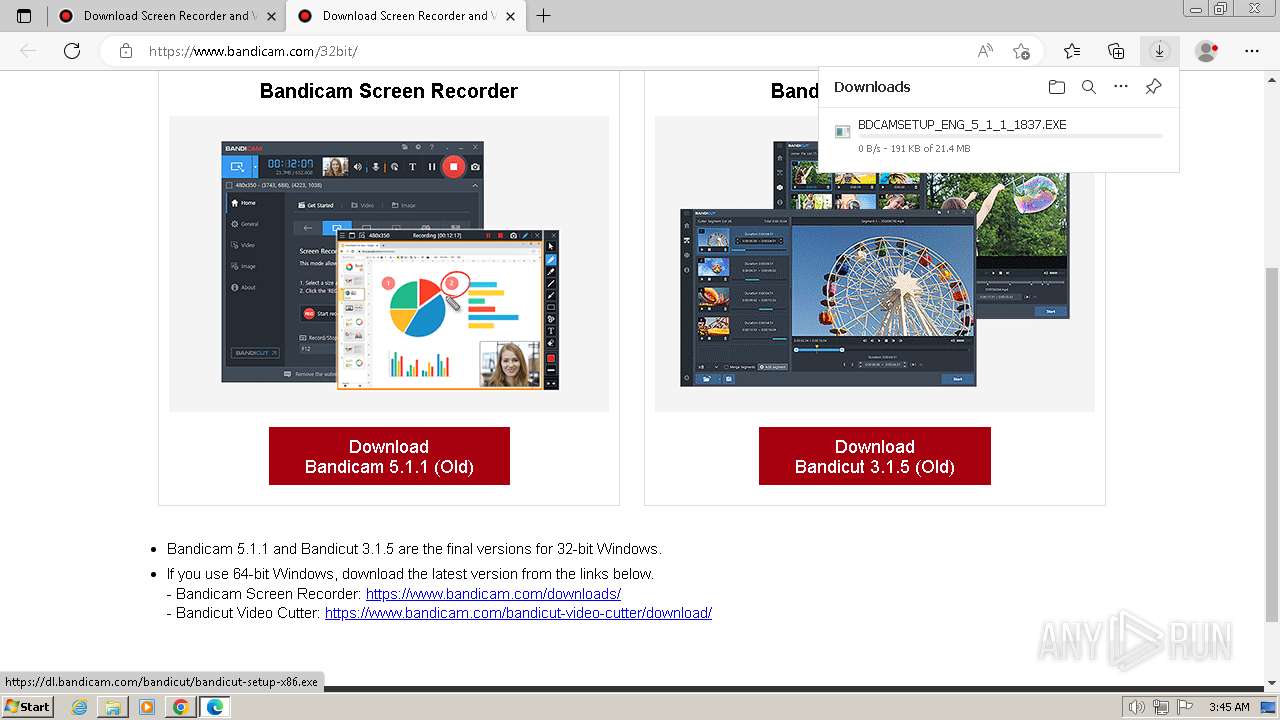The height and width of the screenshot is (720, 1280).
Task: Open Windows Media Player taskbar icon
Action: tap(147, 707)
